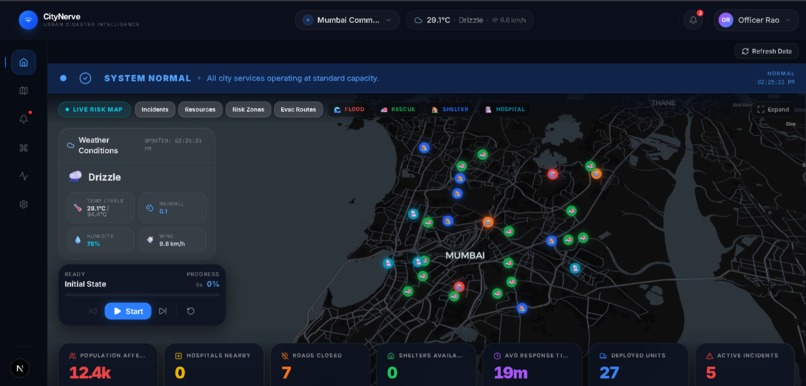806x386 pixels.
Task: Click the Hospitals Nearby icon
Action: point(178,356)
